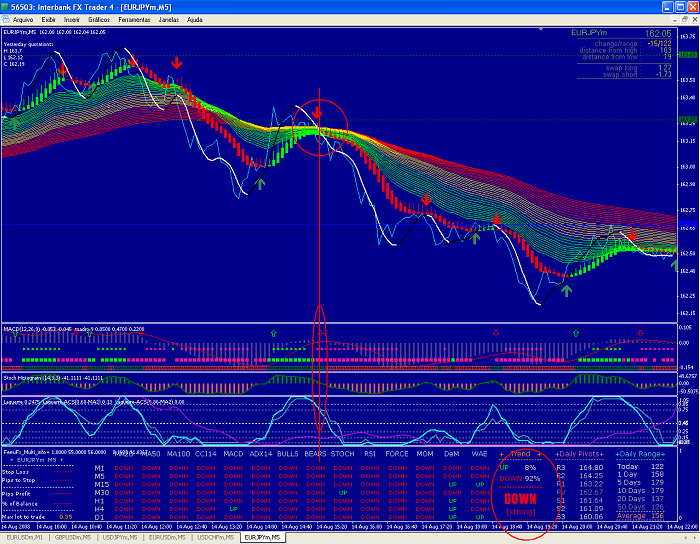The width and height of the screenshot is (700, 544).
Task: Click the Today 122 range row
Action: [640, 466]
